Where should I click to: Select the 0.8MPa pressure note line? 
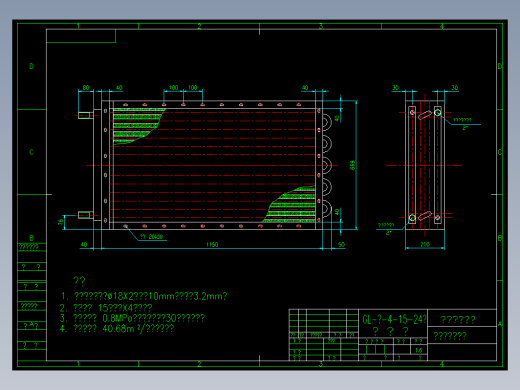132,318
